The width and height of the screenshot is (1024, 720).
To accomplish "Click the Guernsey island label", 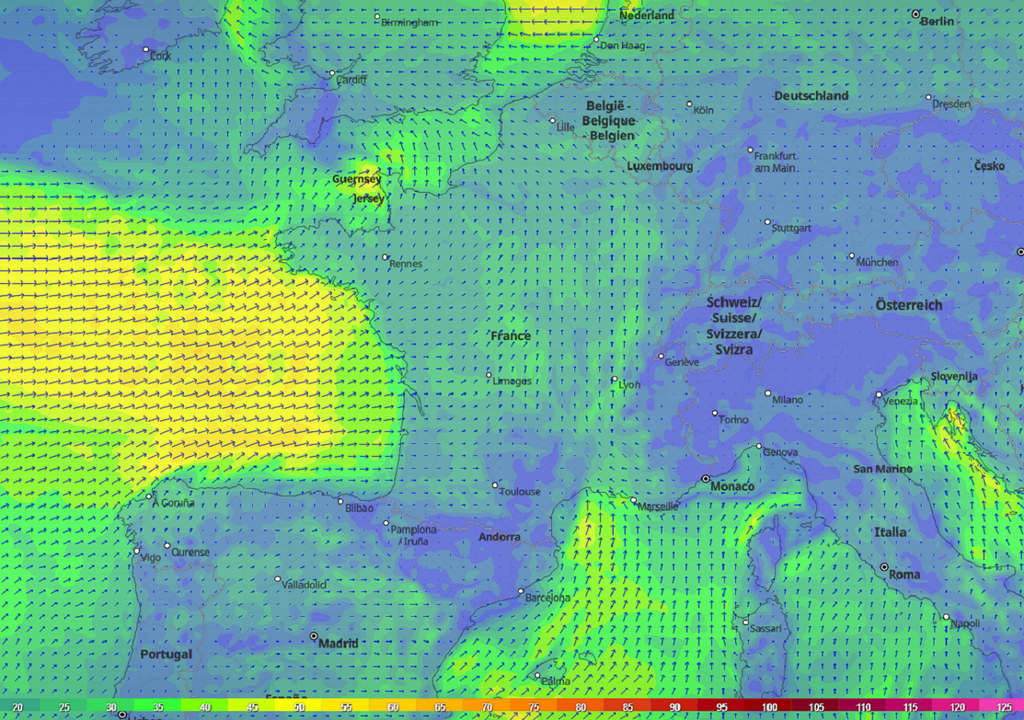I will click(x=356, y=180).
